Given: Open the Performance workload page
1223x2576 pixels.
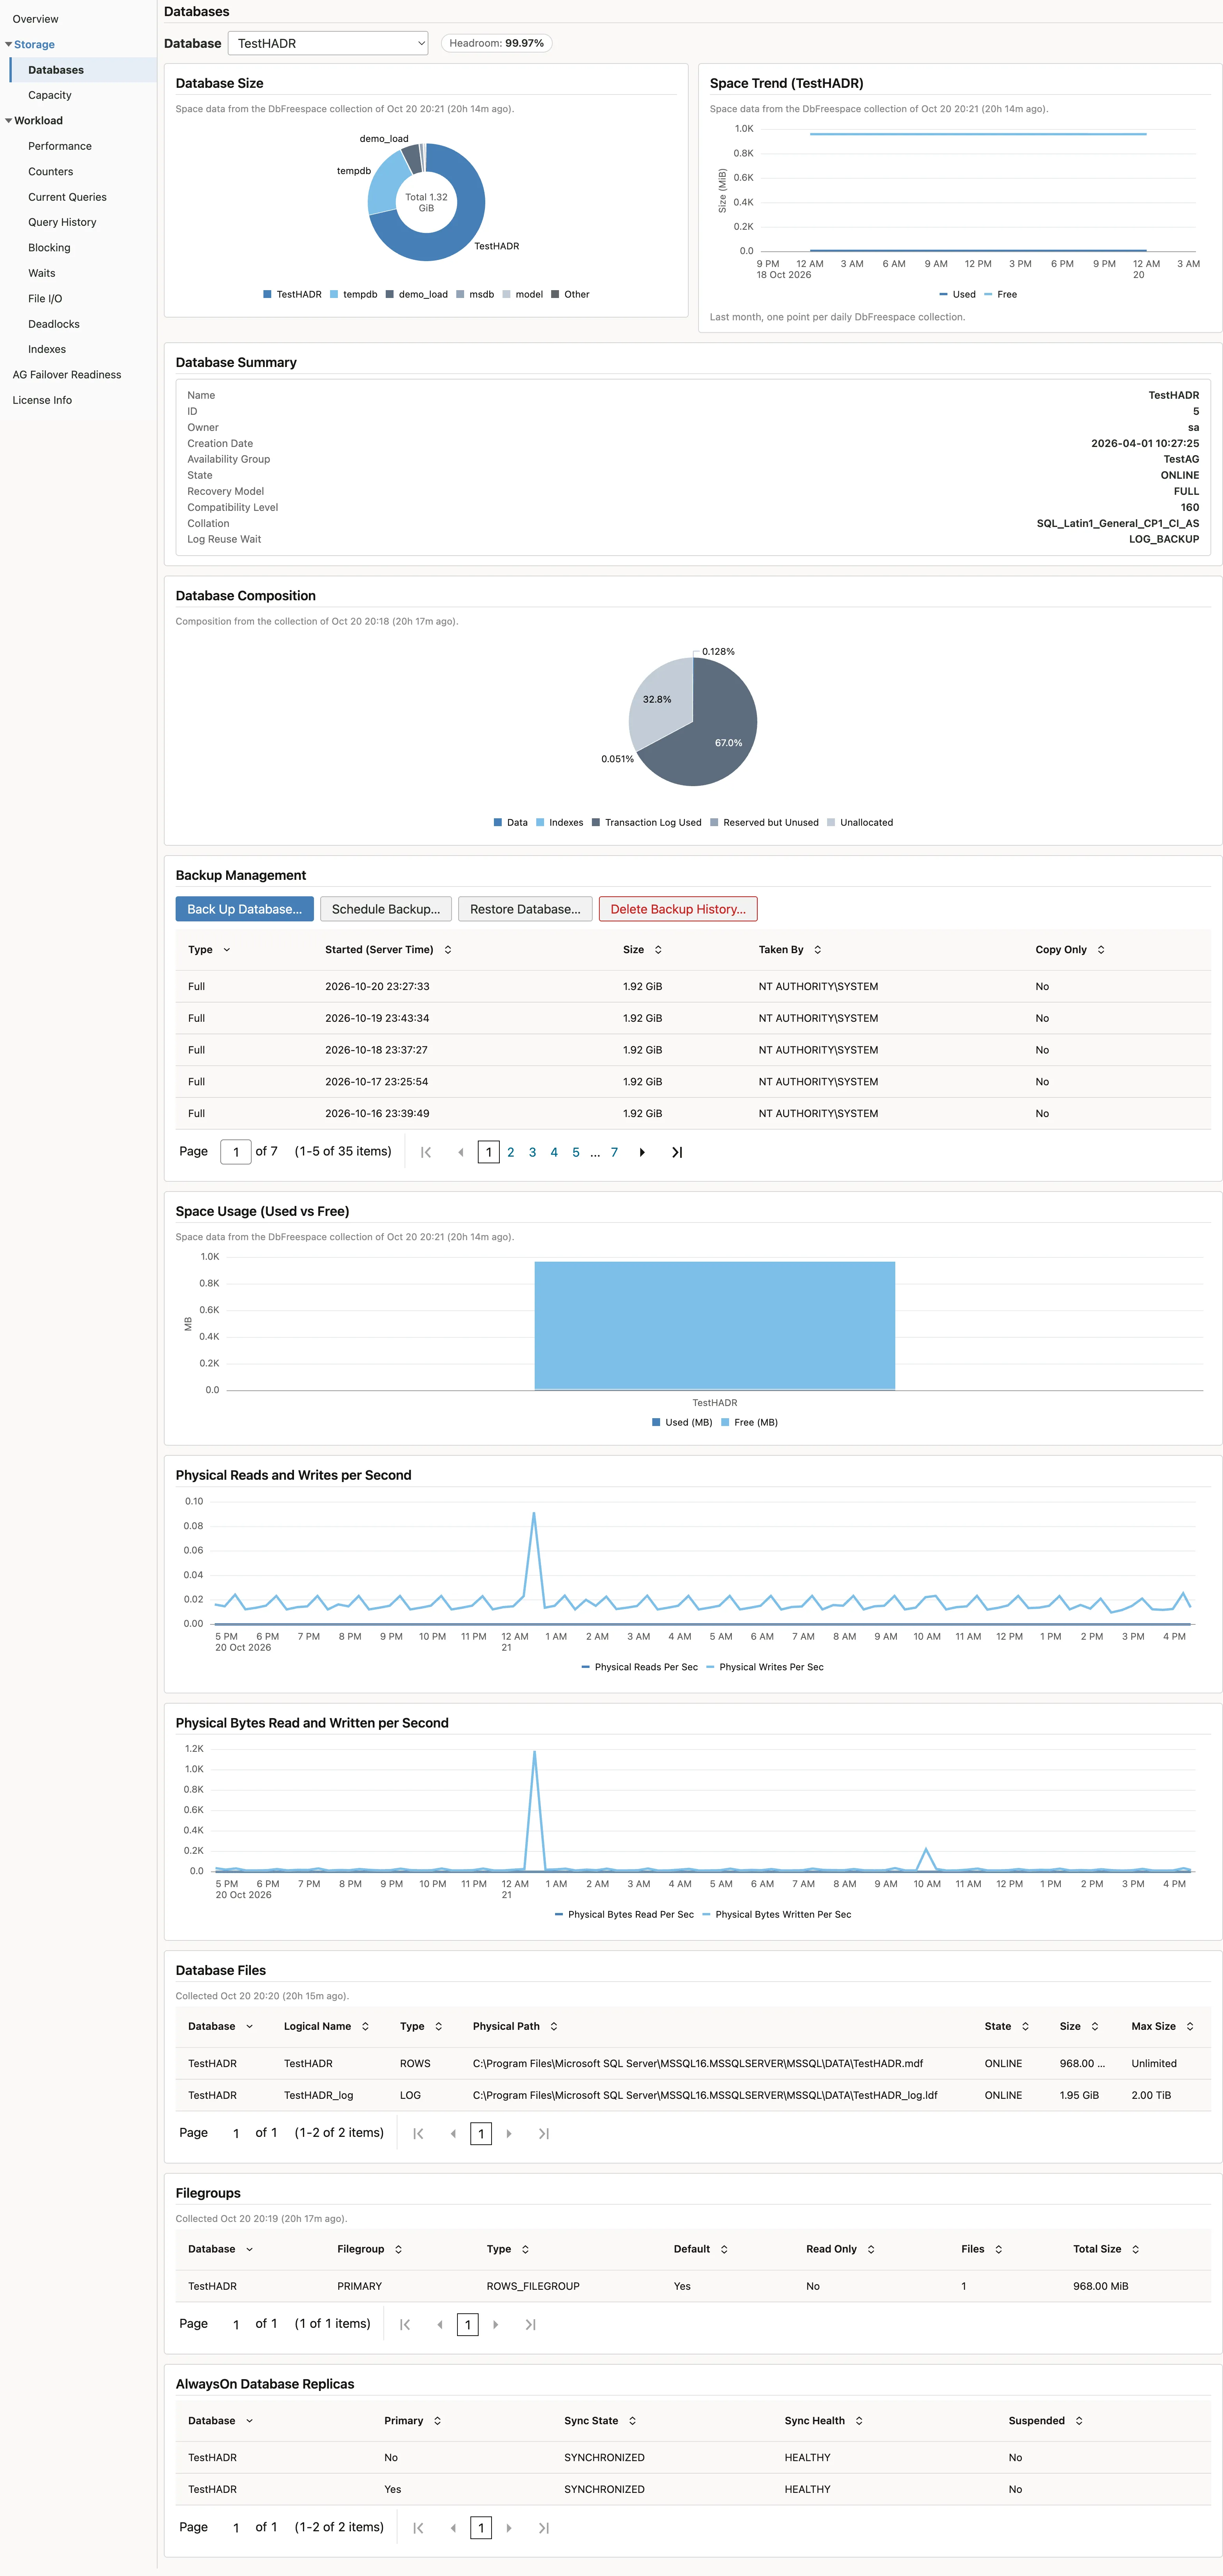Looking at the screenshot, I should [x=60, y=146].
